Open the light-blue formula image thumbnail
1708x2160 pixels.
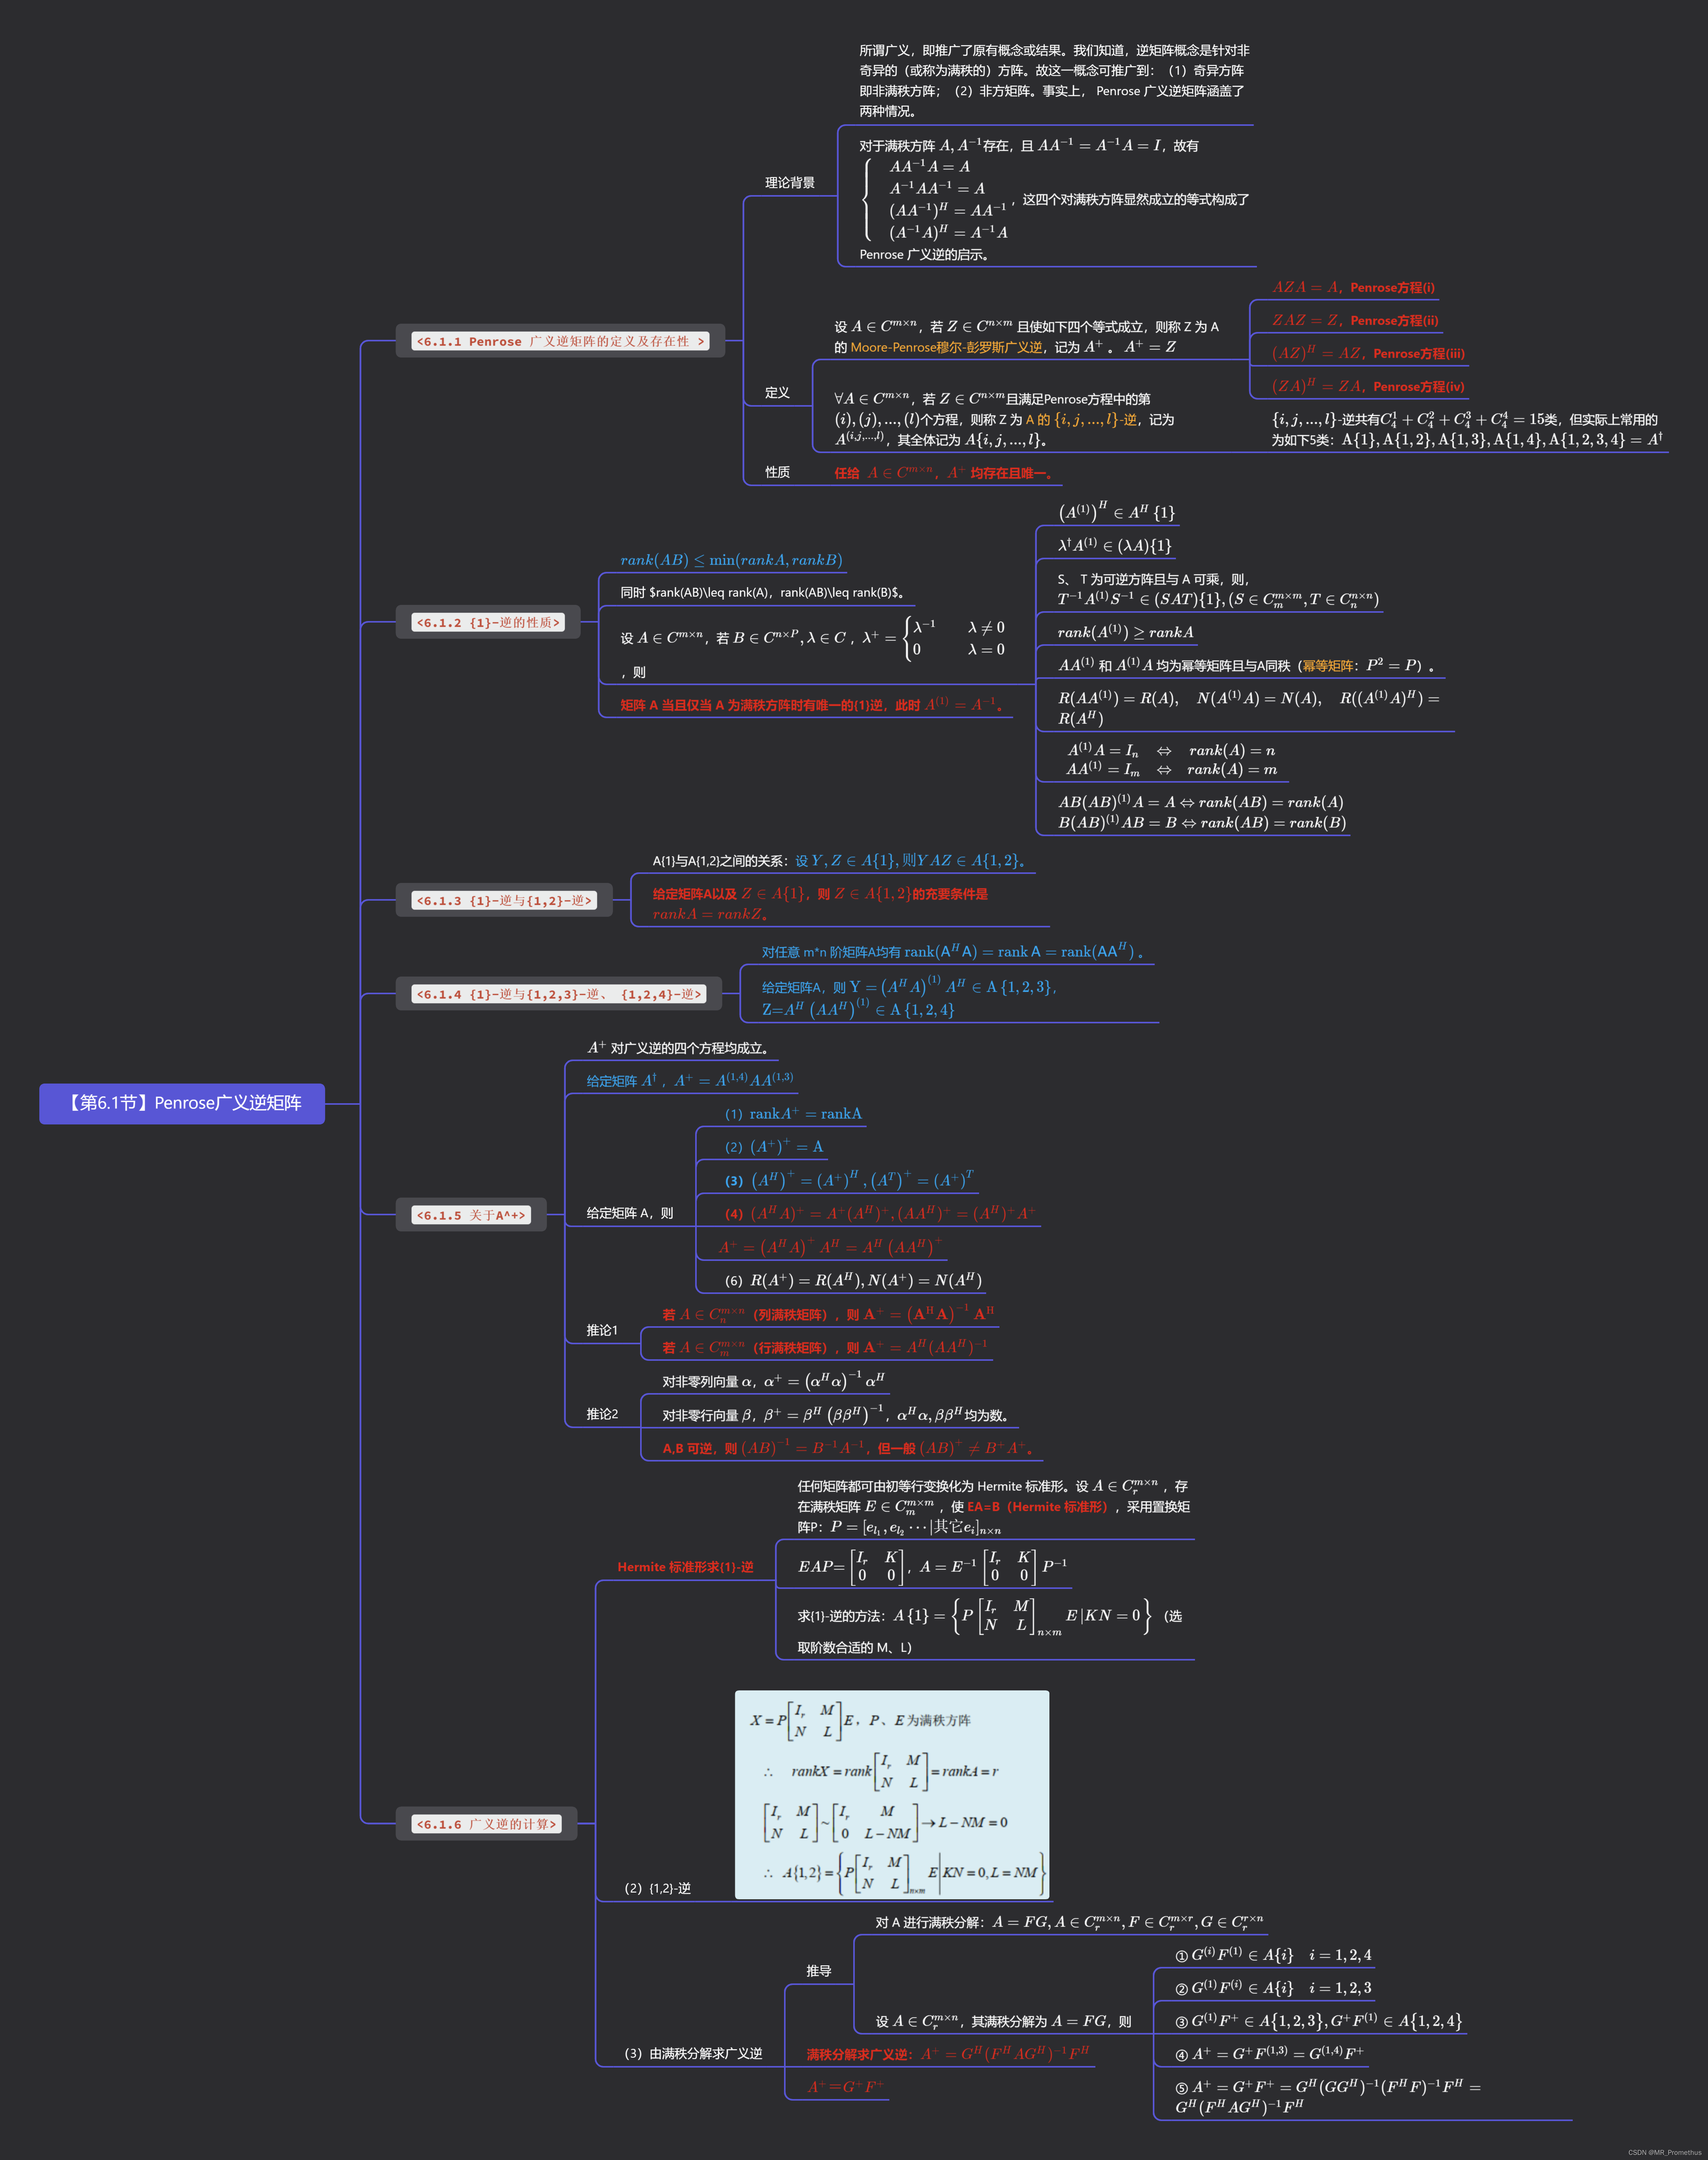point(892,1795)
